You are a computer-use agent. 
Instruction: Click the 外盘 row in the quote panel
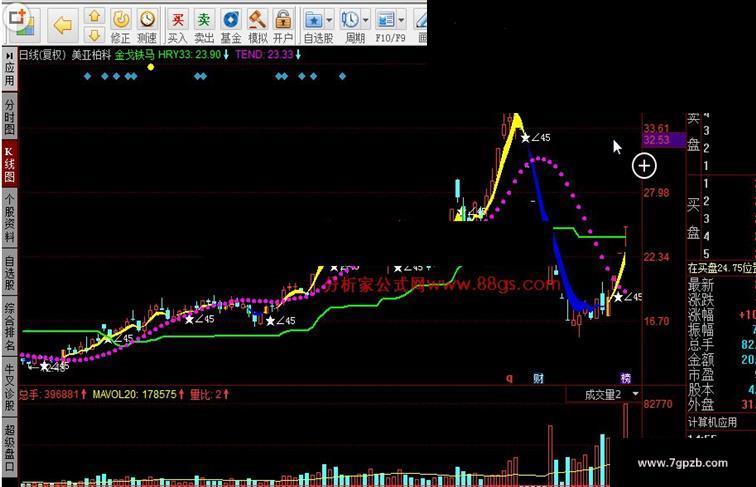[x=721, y=405]
